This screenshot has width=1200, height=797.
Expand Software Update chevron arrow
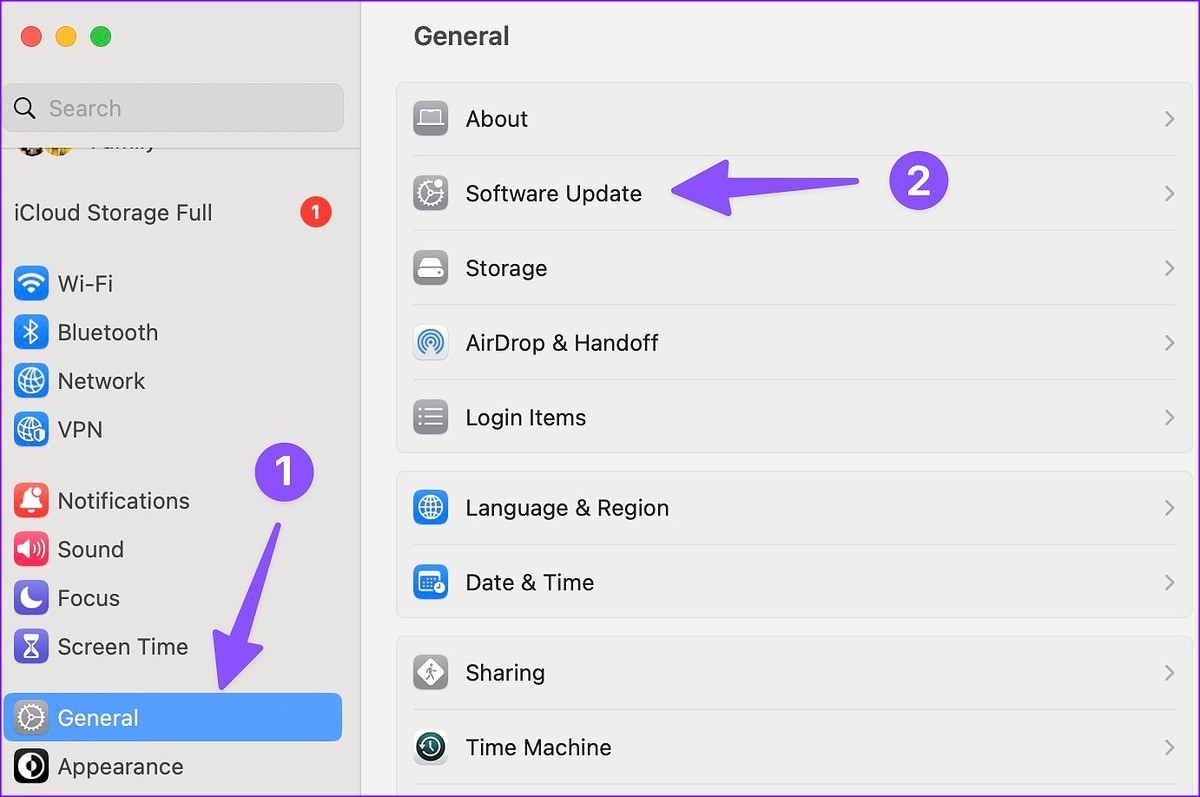click(1169, 194)
